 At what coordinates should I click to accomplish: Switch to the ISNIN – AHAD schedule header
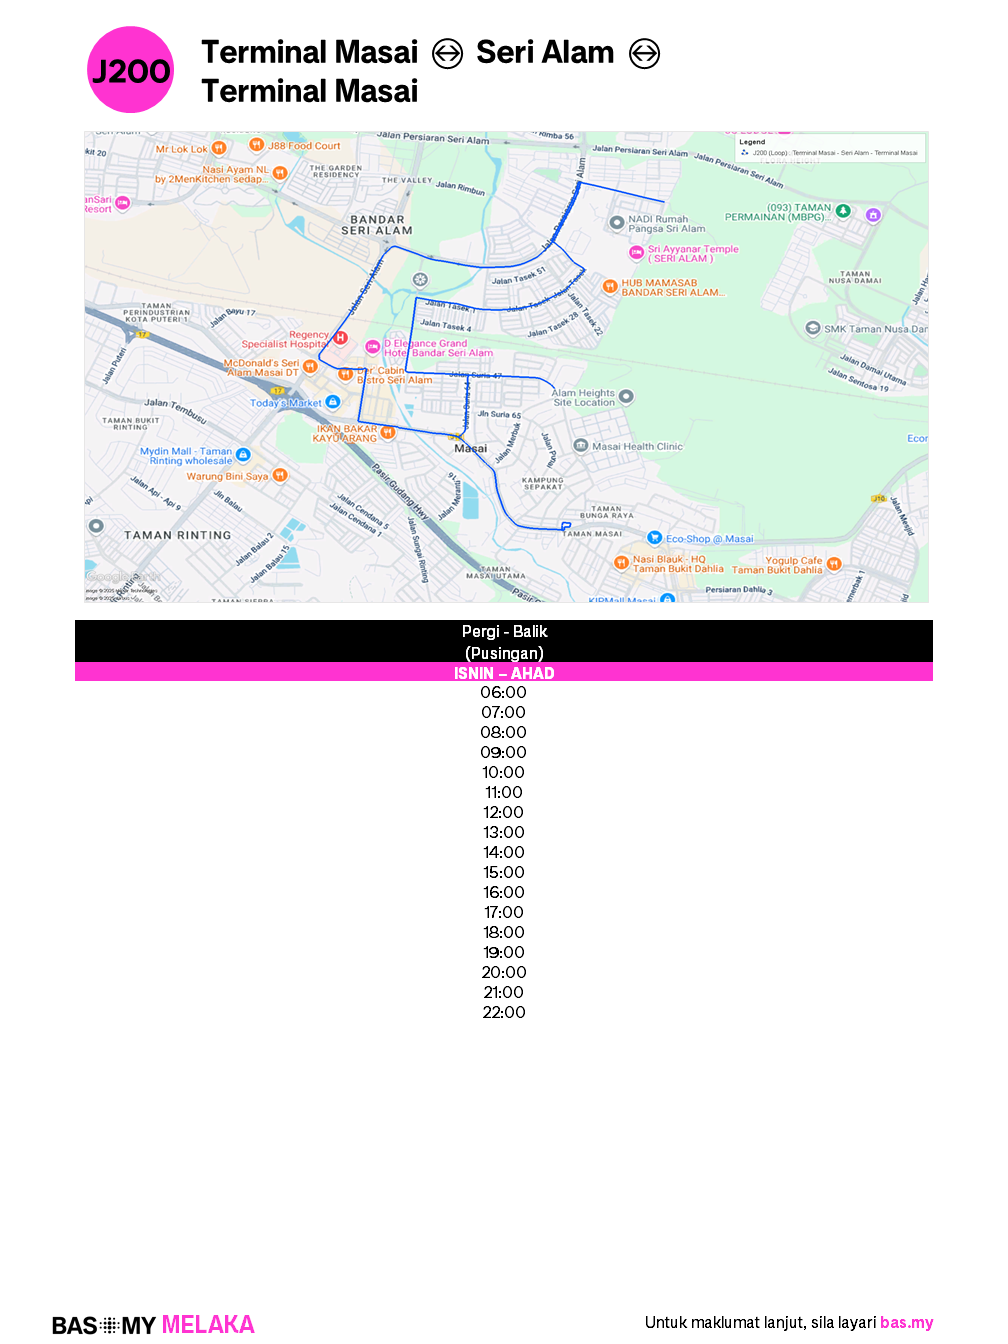pos(503,673)
